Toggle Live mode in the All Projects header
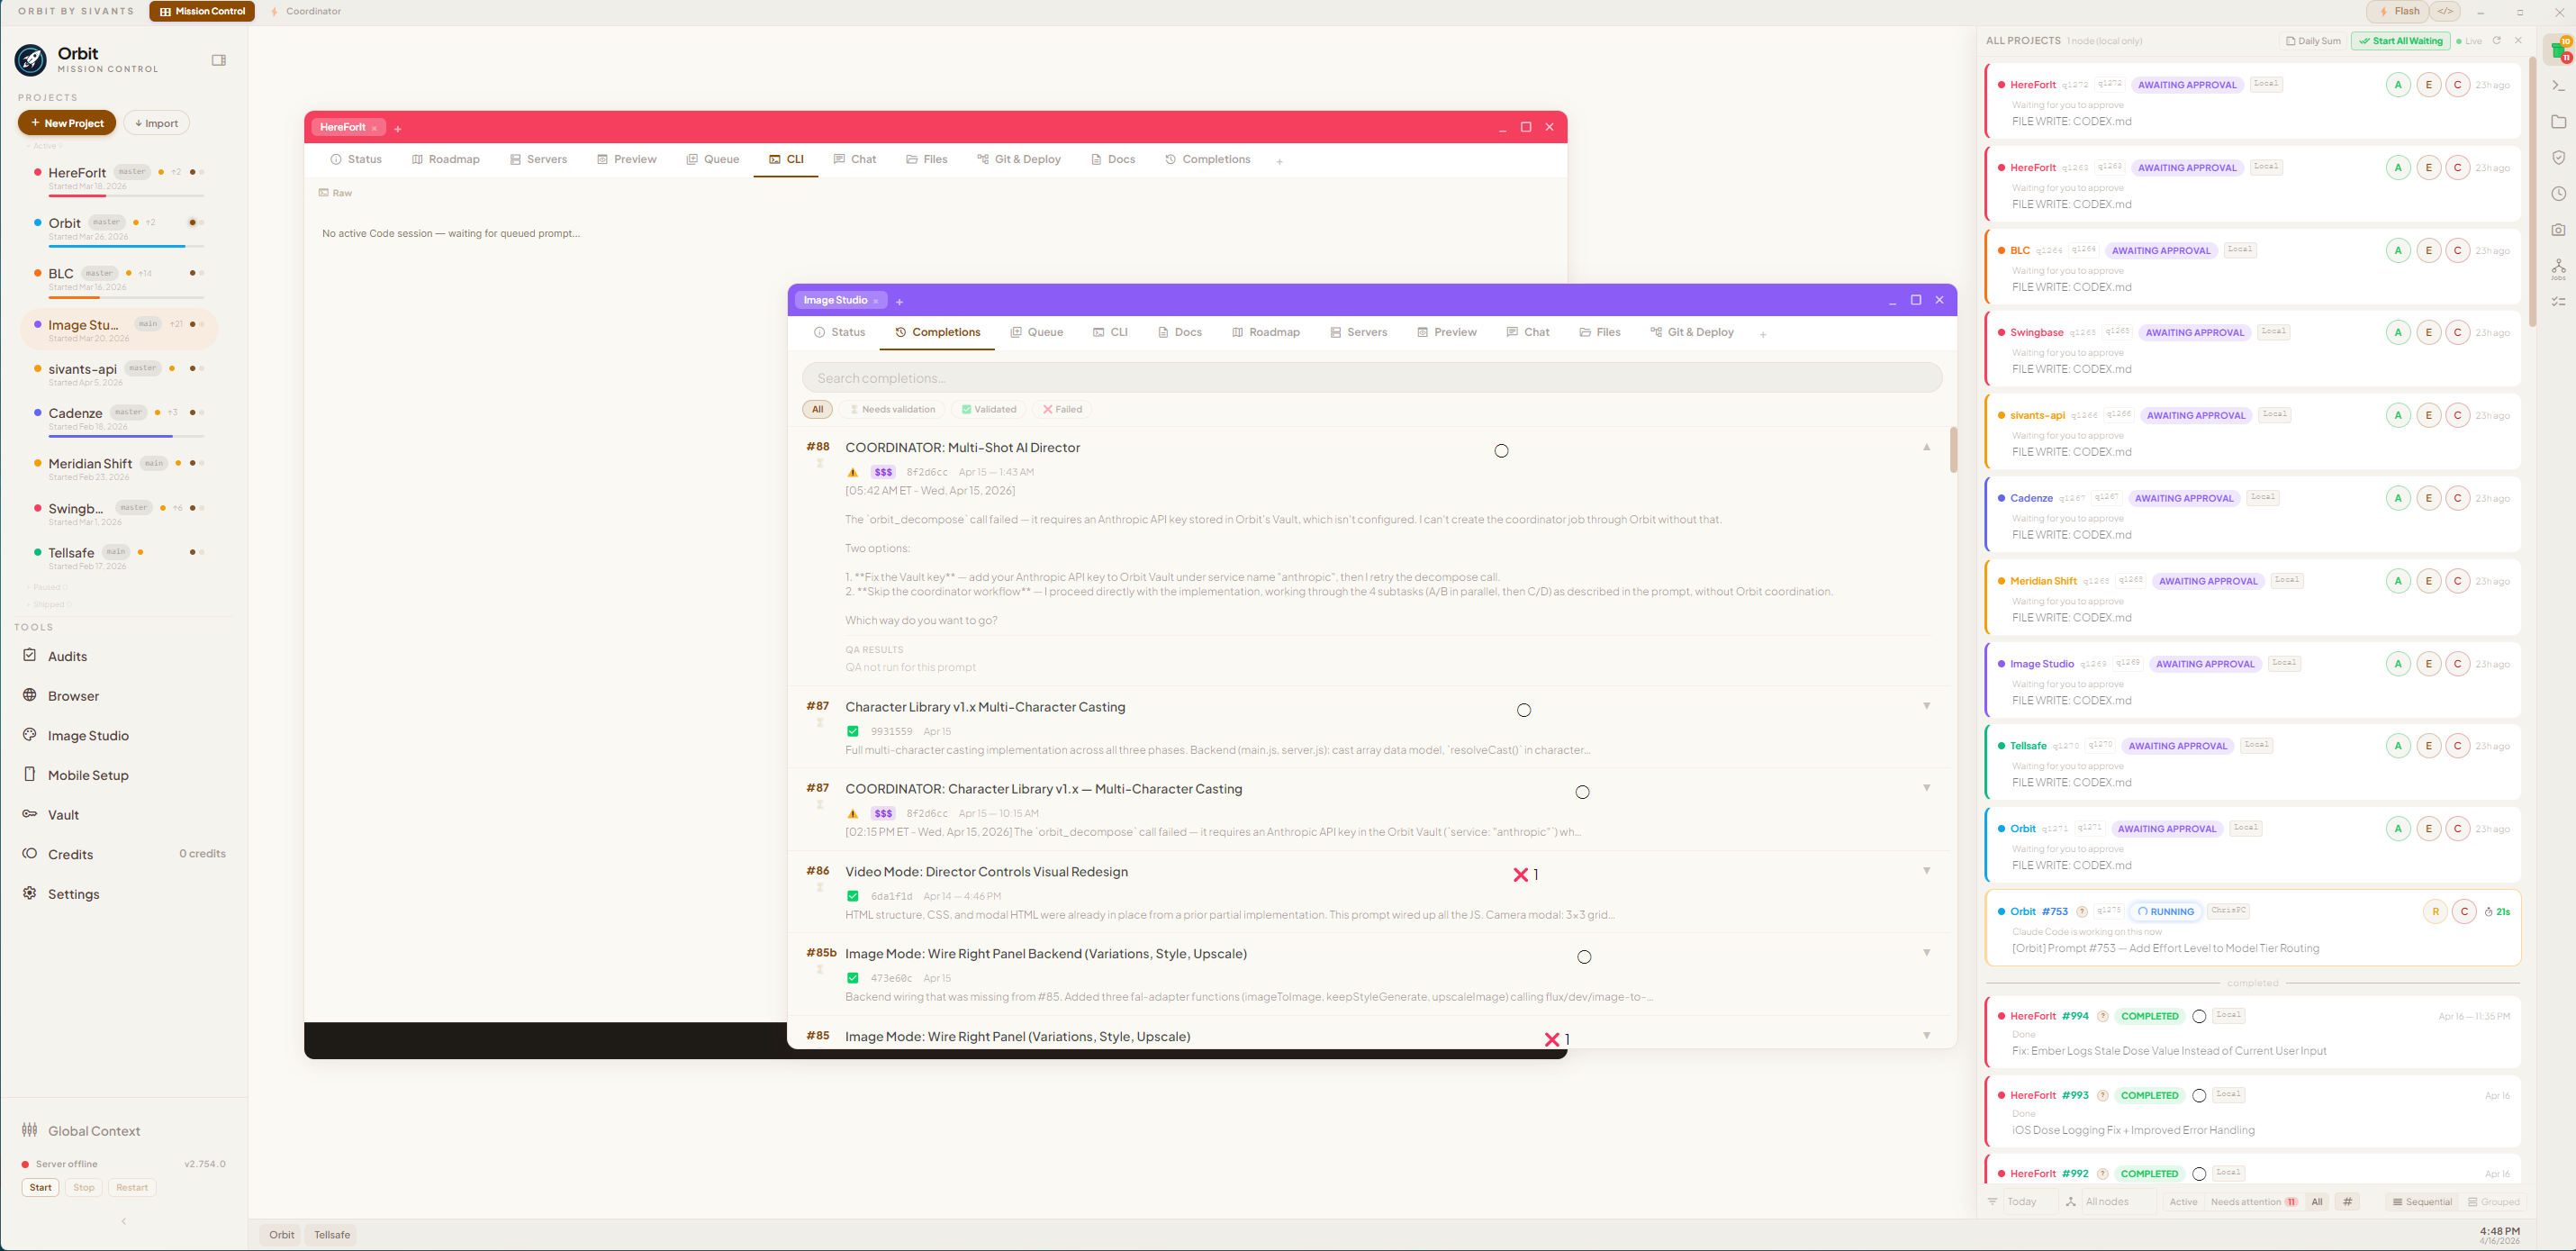Viewport: 2576px width, 1251px height. click(x=2470, y=41)
